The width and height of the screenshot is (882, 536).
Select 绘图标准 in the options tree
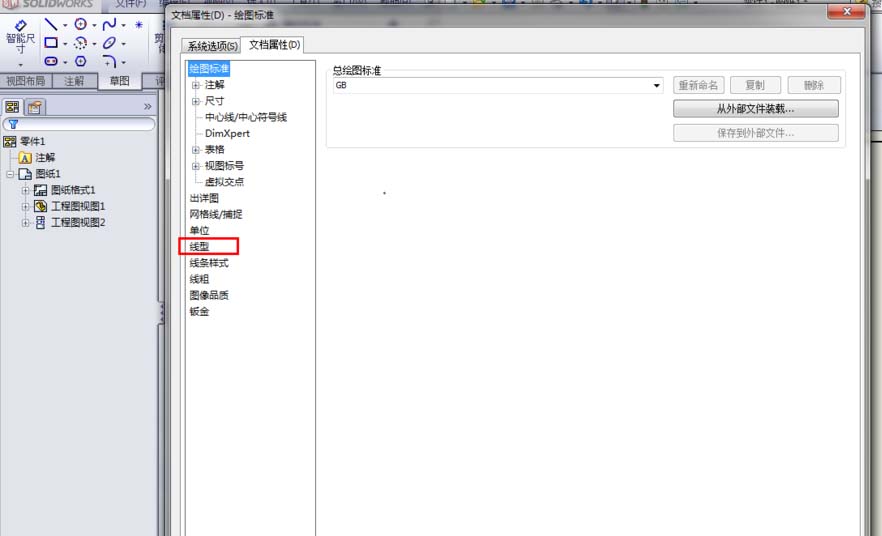click(209, 69)
